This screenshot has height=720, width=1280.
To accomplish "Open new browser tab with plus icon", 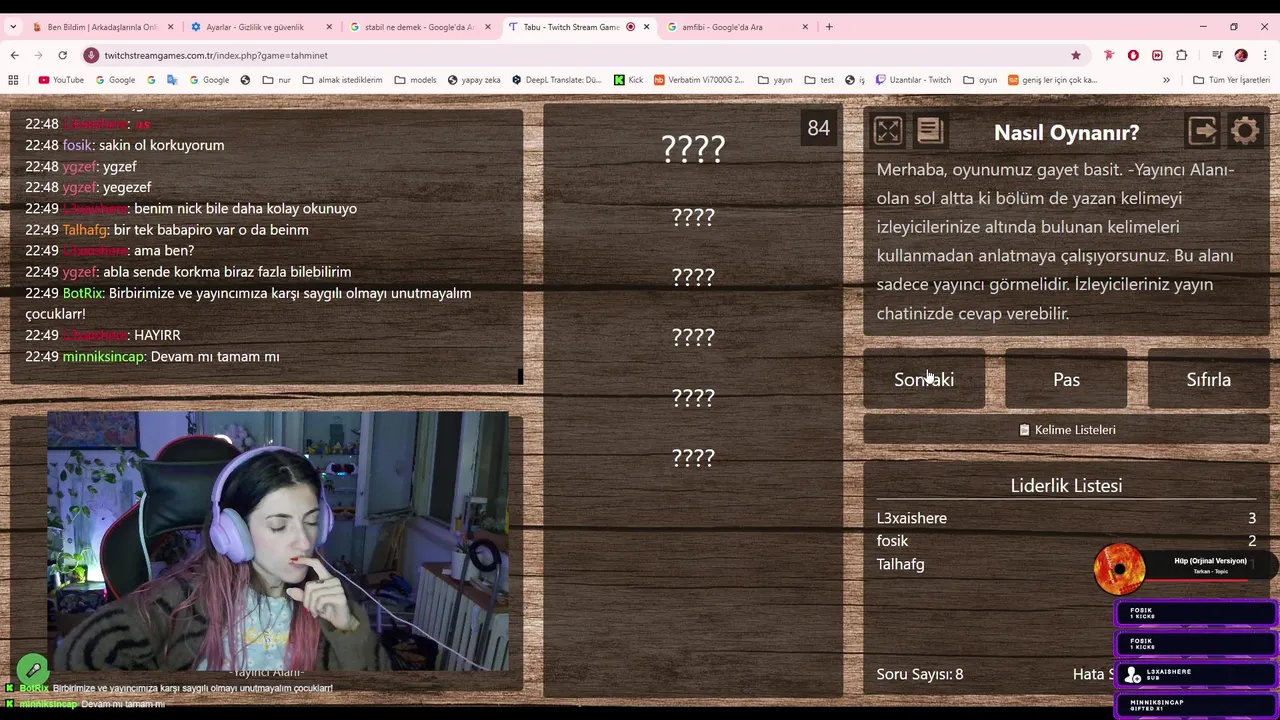I will (829, 27).
